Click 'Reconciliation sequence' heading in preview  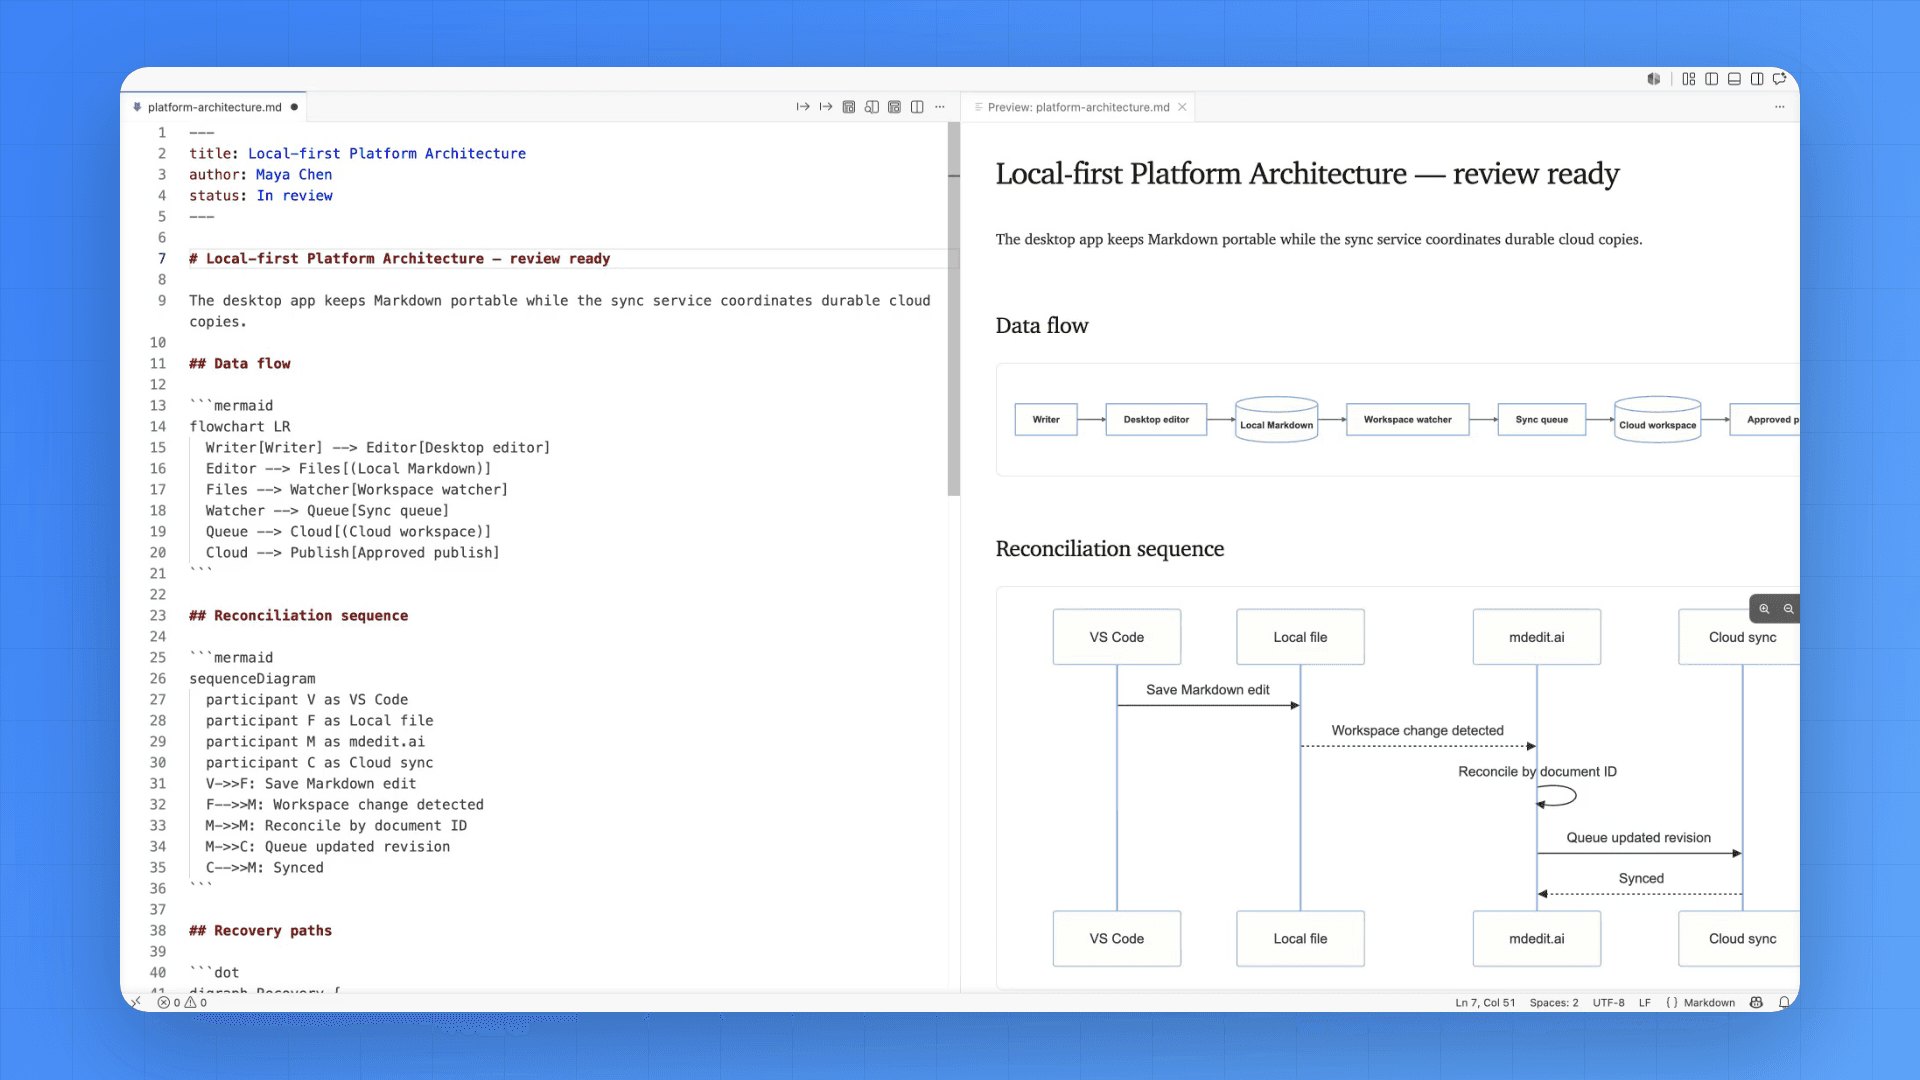(1109, 549)
